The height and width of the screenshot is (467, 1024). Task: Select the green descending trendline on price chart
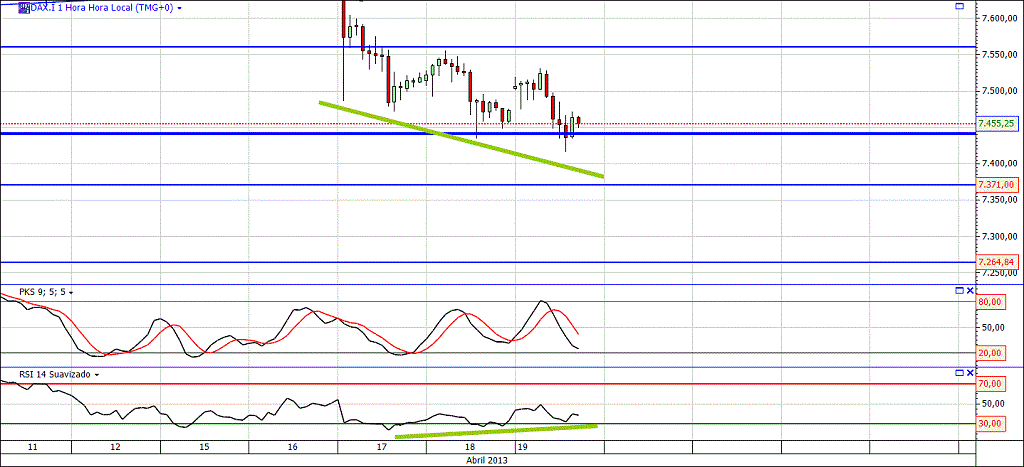461,139
